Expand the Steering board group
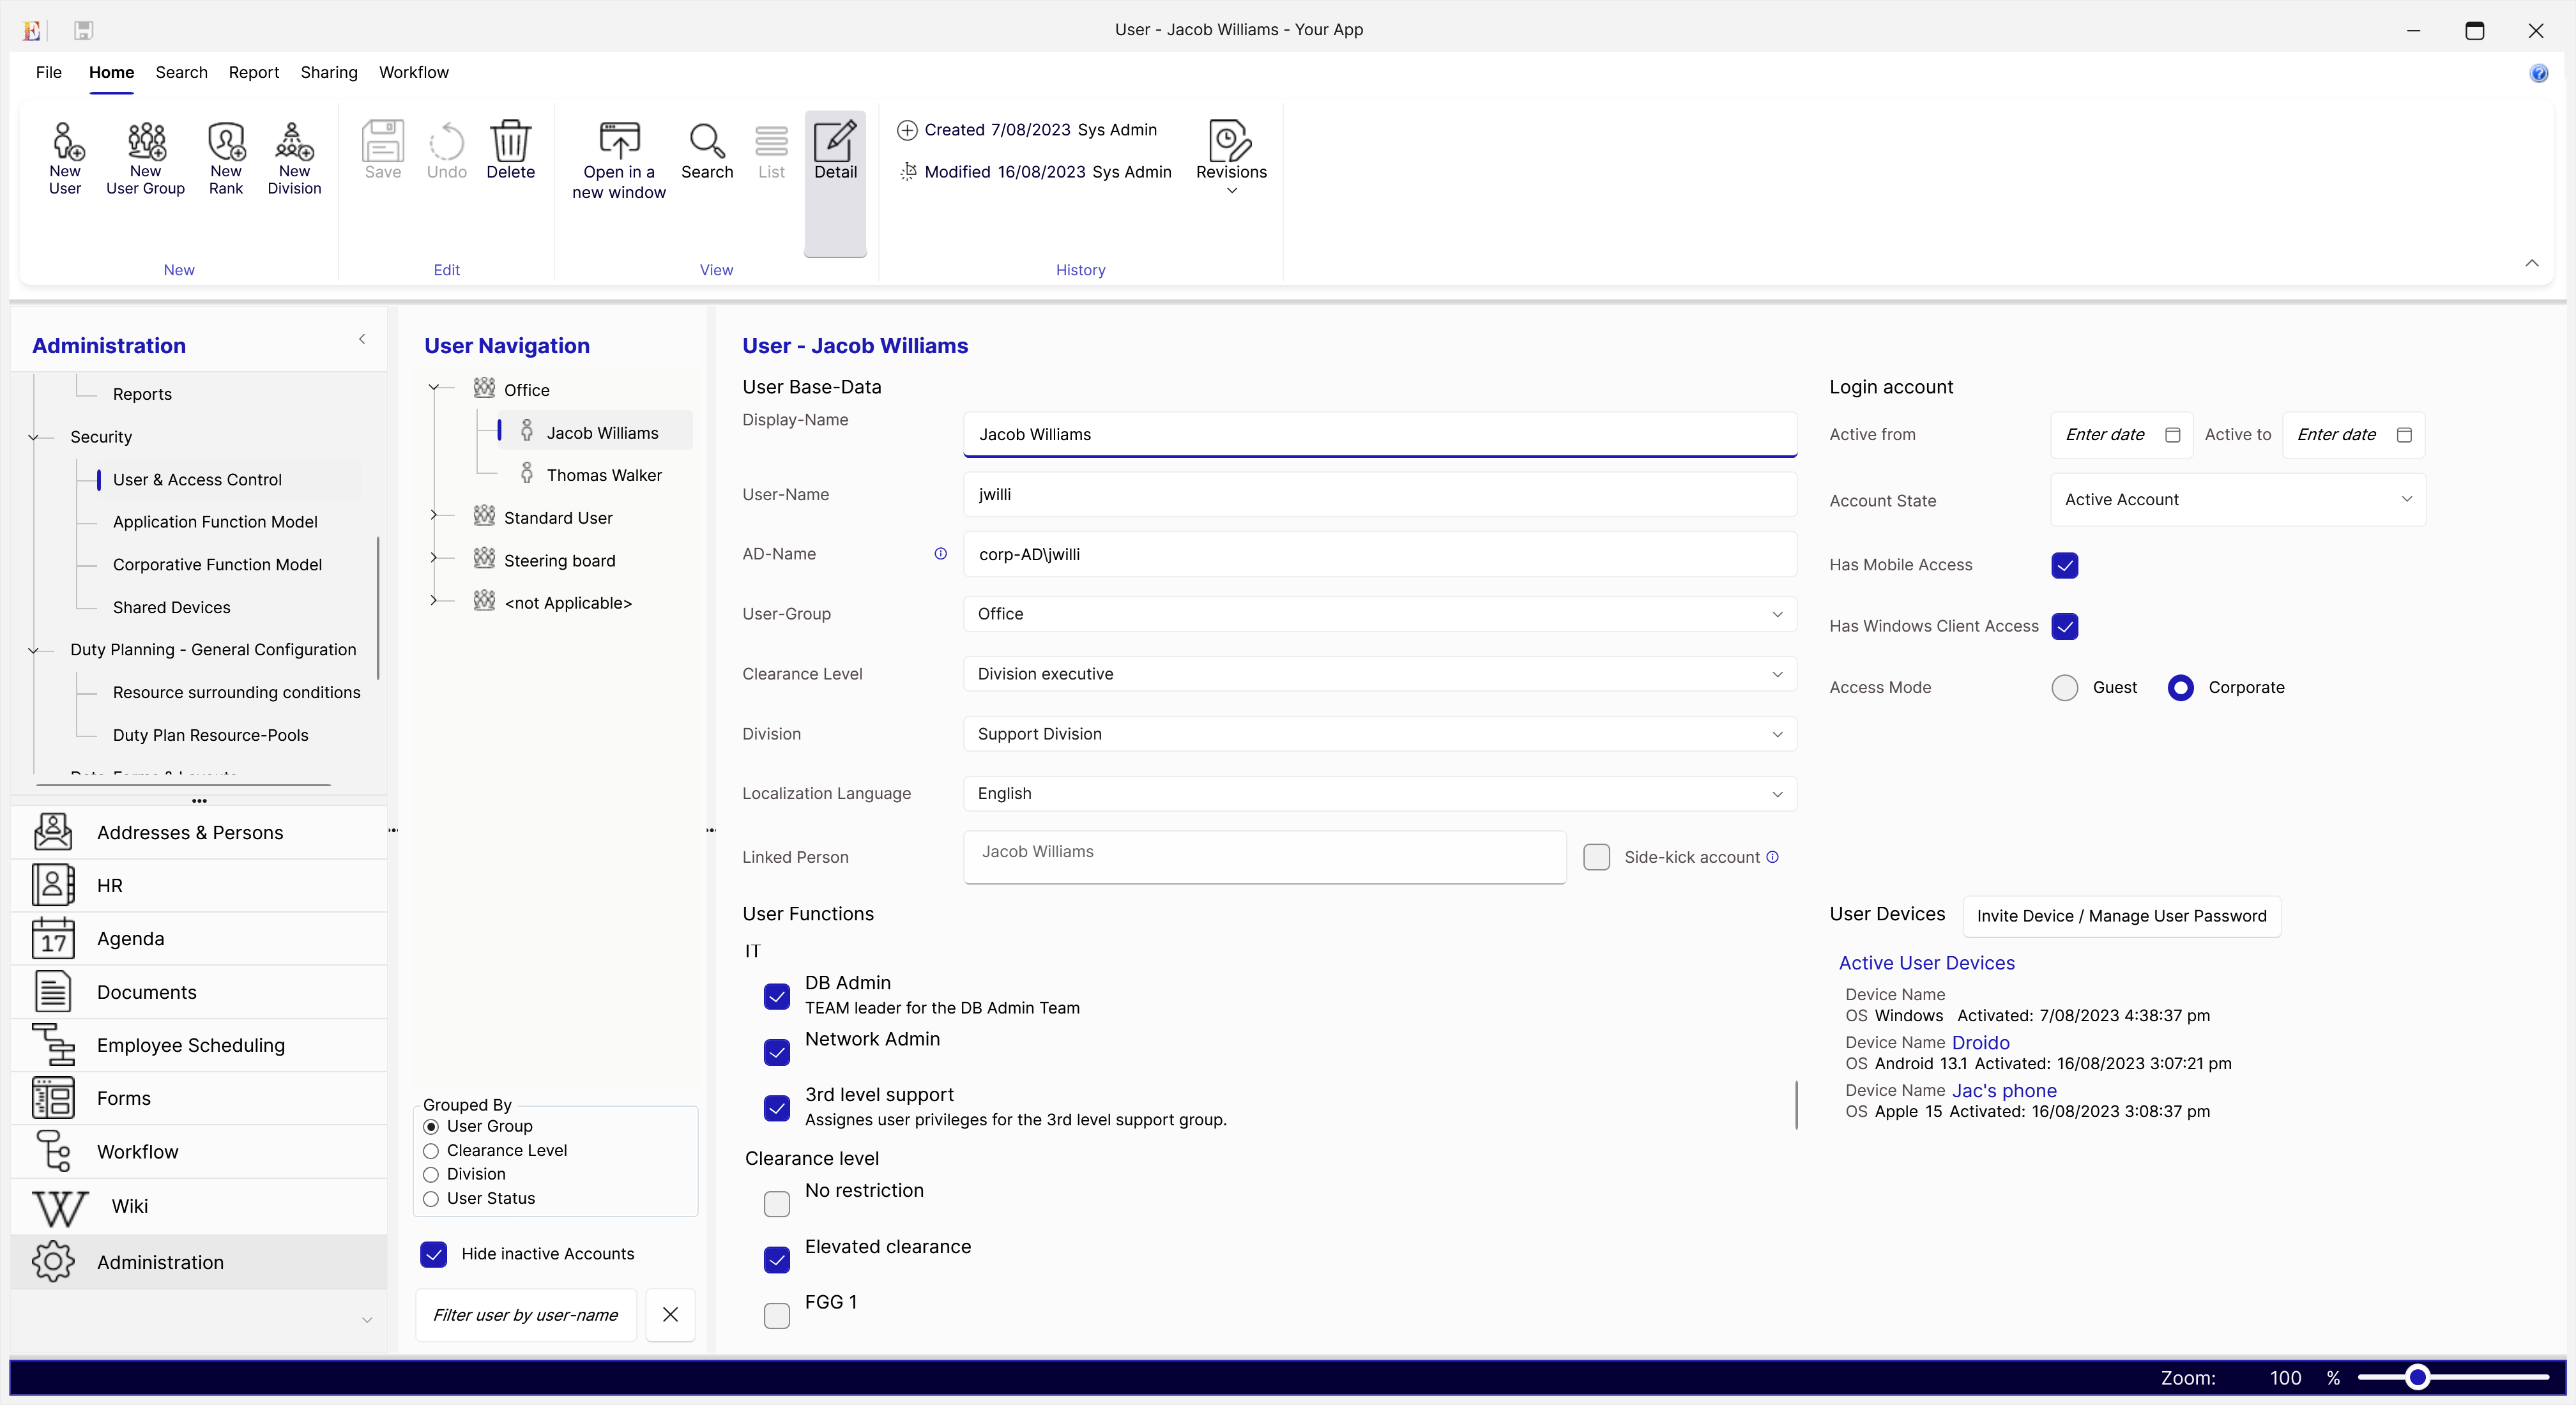This screenshot has height=1405, width=2576. click(433, 558)
